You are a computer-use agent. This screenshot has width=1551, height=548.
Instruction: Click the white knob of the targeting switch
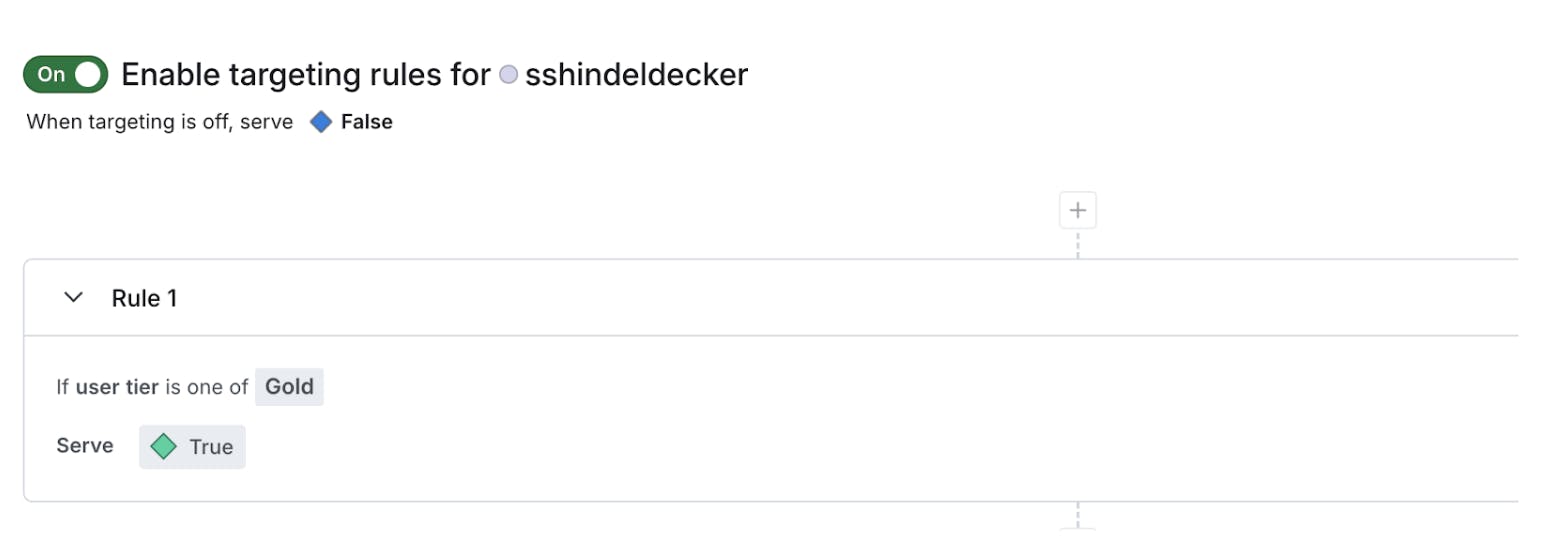tap(89, 74)
